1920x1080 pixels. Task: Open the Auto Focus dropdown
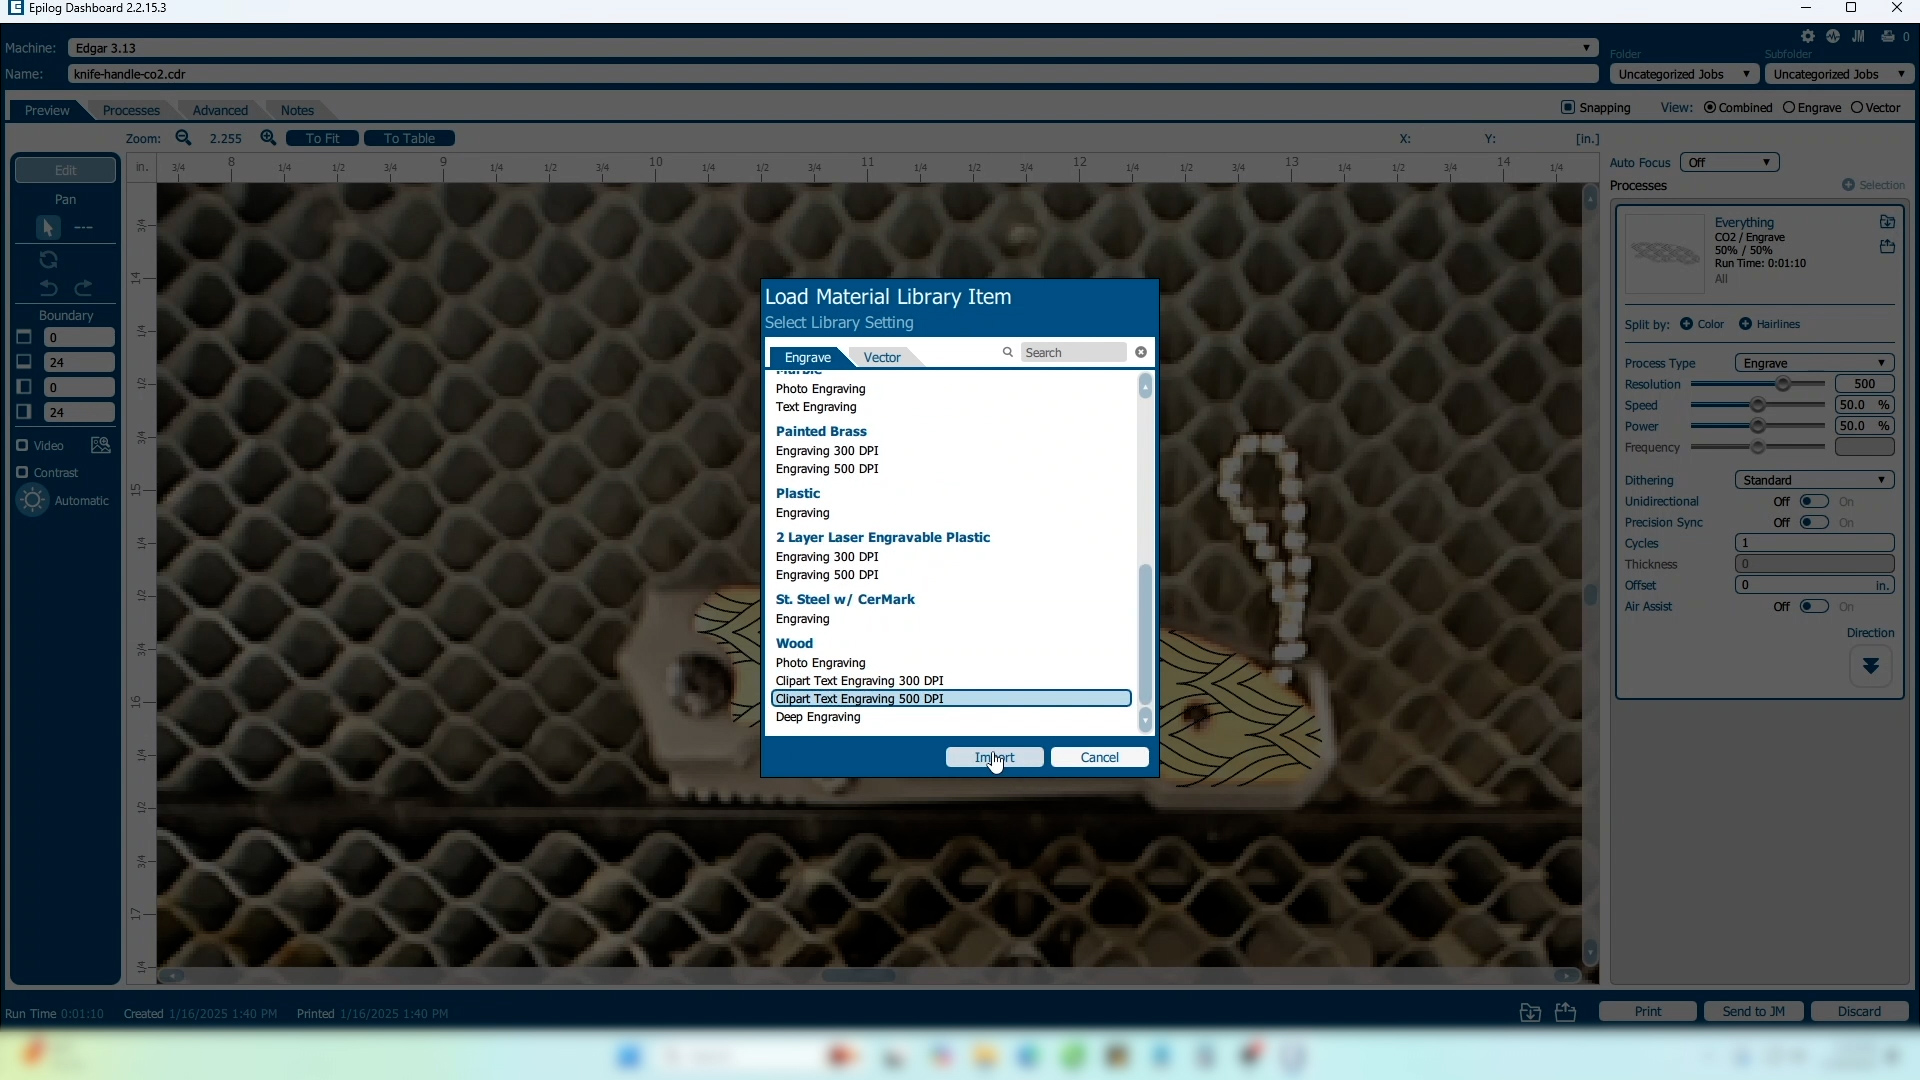coord(1729,162)
